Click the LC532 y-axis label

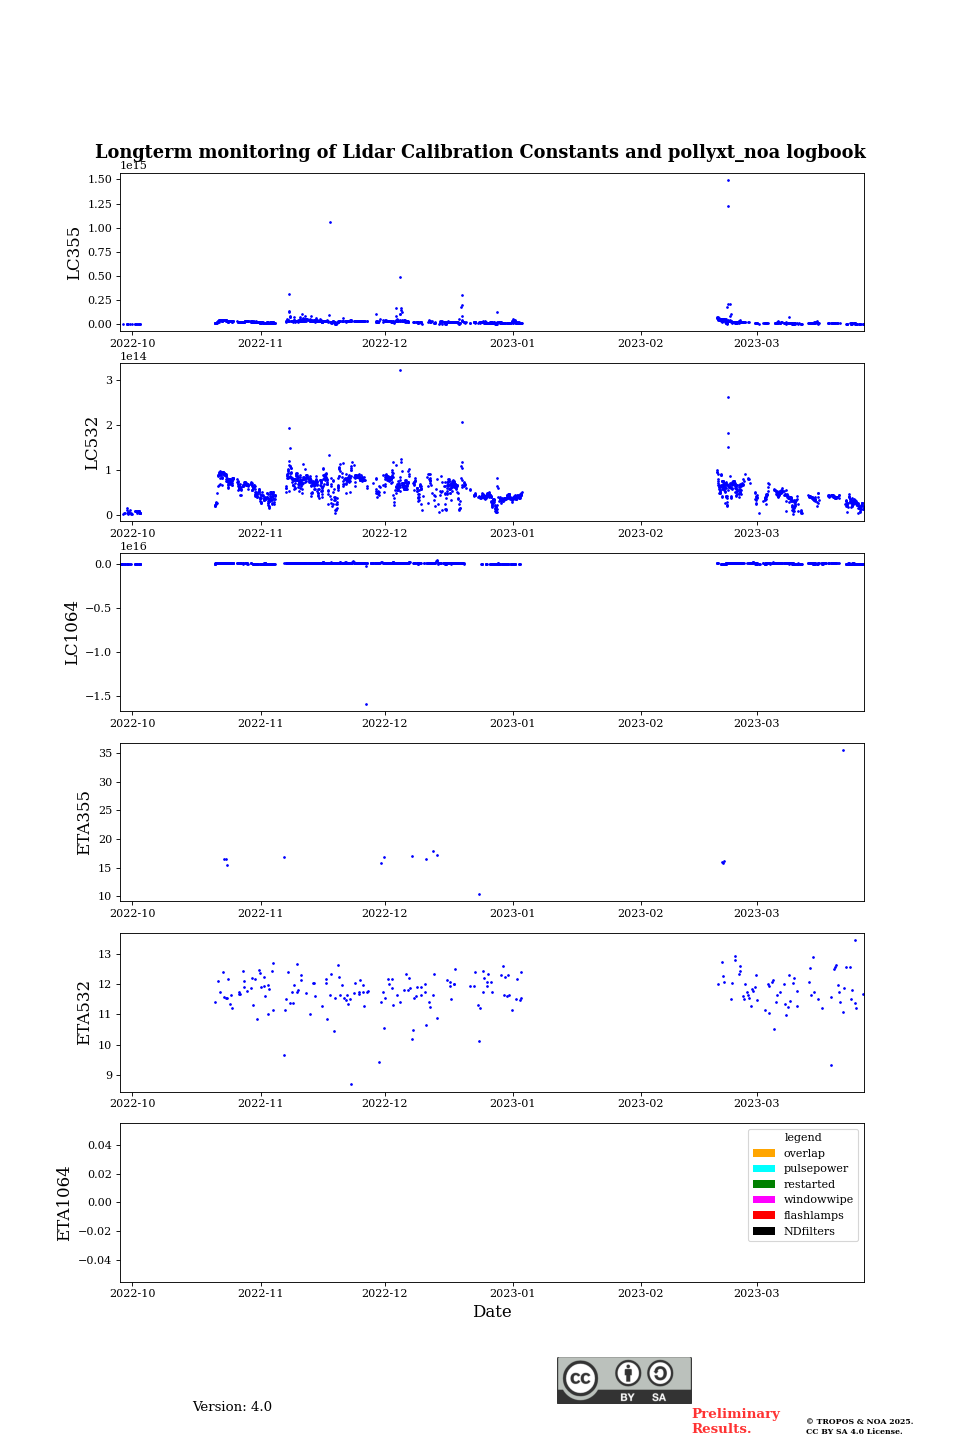point(92,443)
